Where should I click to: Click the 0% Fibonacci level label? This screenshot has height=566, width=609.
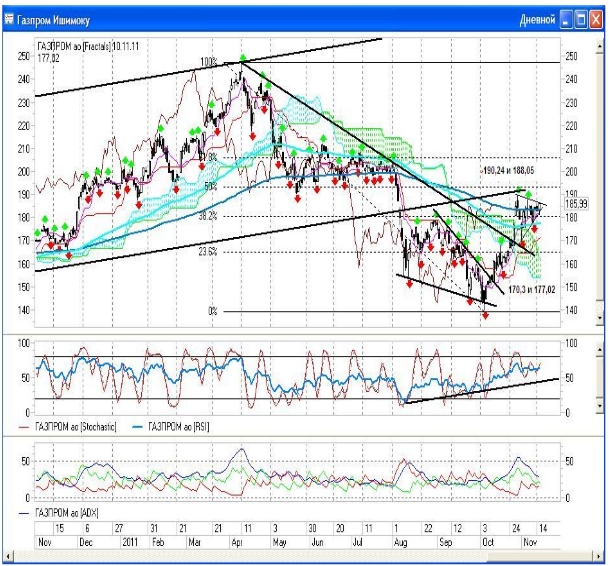coord(213,311)
